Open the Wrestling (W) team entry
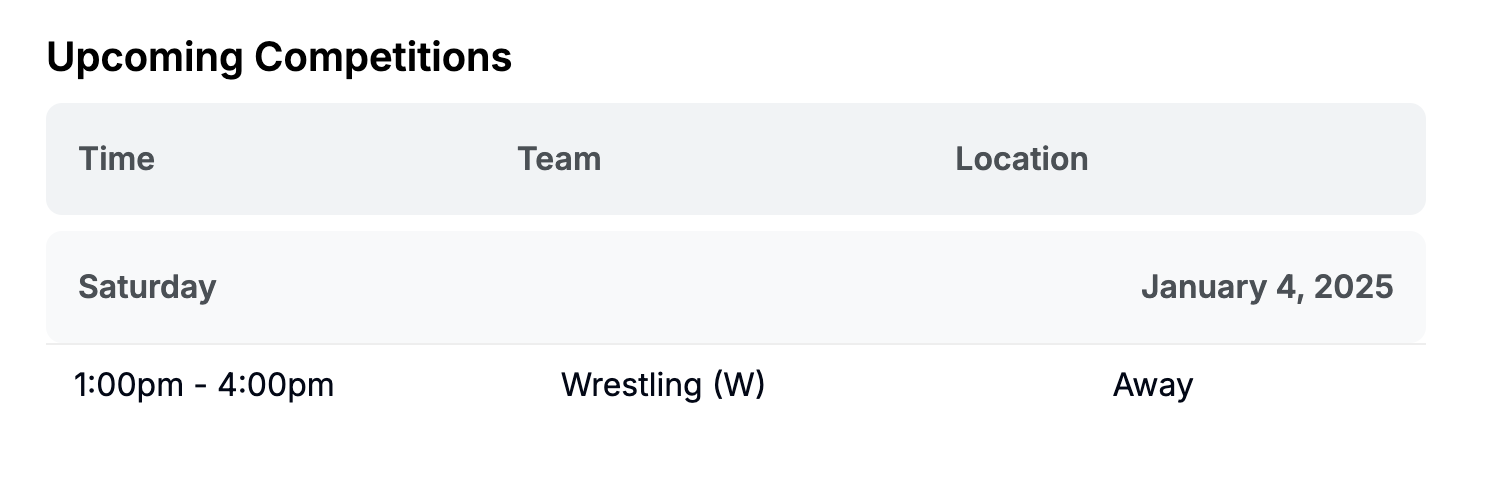 [662, 385]
